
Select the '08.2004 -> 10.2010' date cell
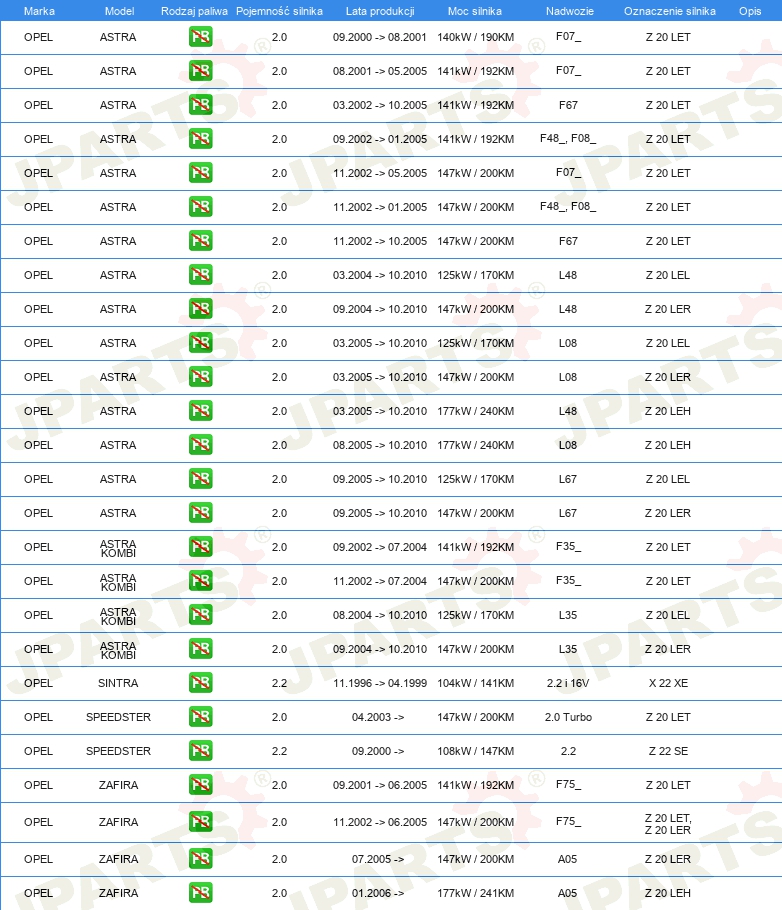coord(380,615)
